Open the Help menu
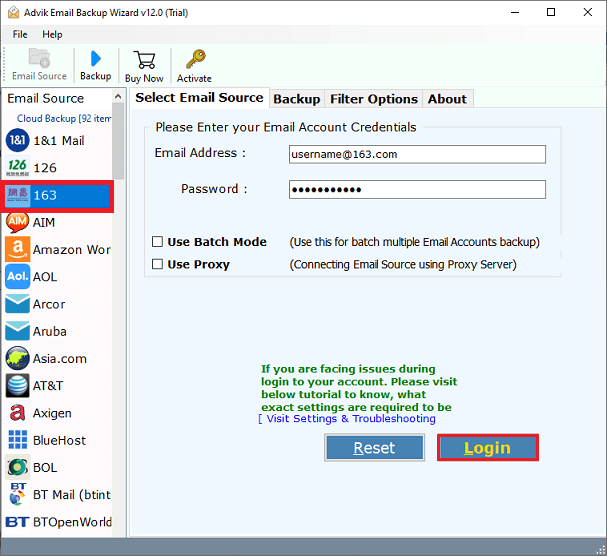Image resolution: width=607 pixels, height=556 pixels. [52, 34]
